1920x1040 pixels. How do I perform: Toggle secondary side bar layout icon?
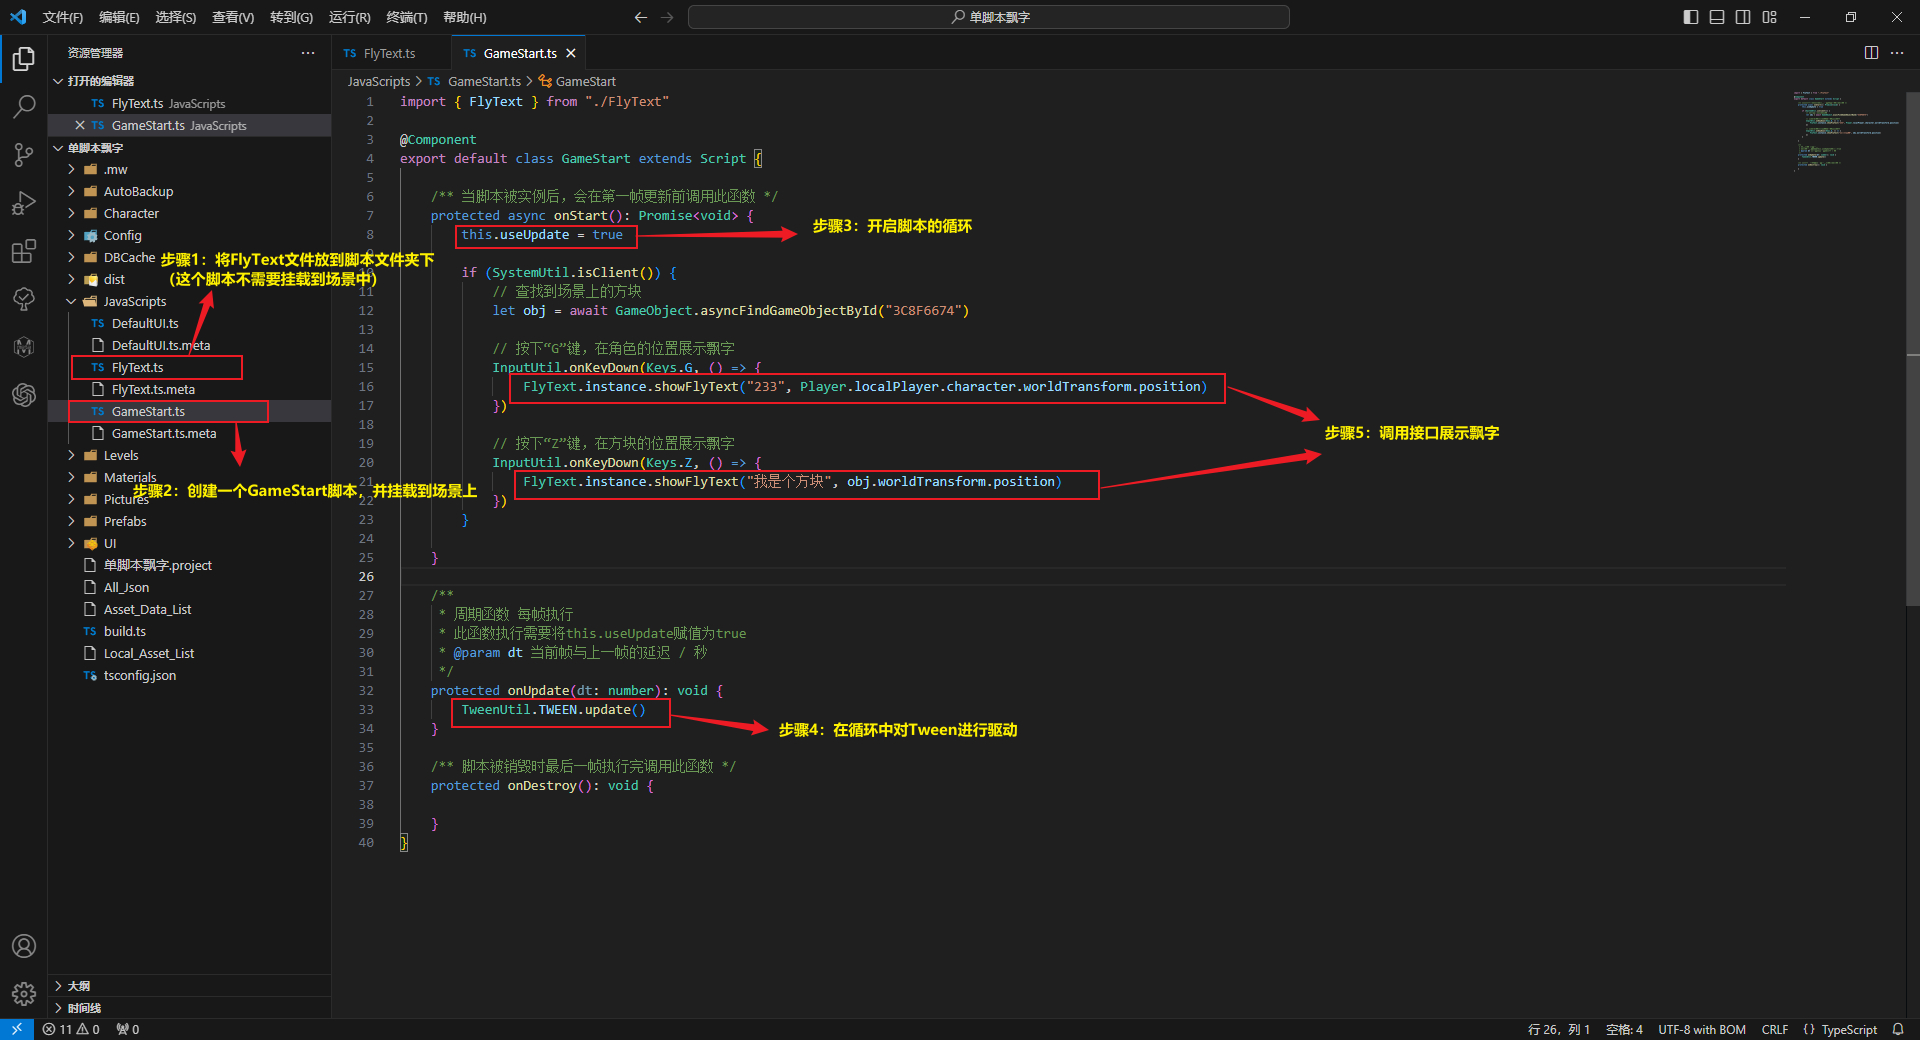[1743, 17]
